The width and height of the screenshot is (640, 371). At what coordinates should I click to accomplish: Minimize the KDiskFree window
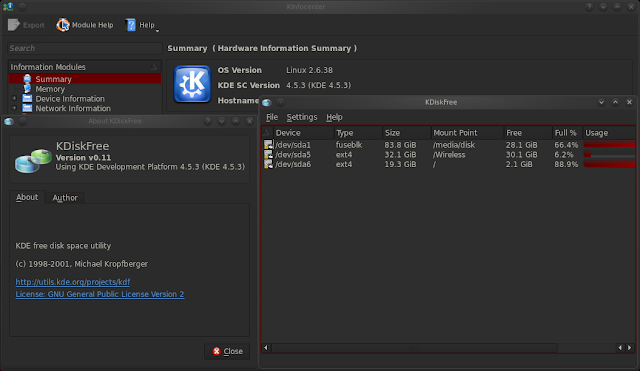[601, 102]
